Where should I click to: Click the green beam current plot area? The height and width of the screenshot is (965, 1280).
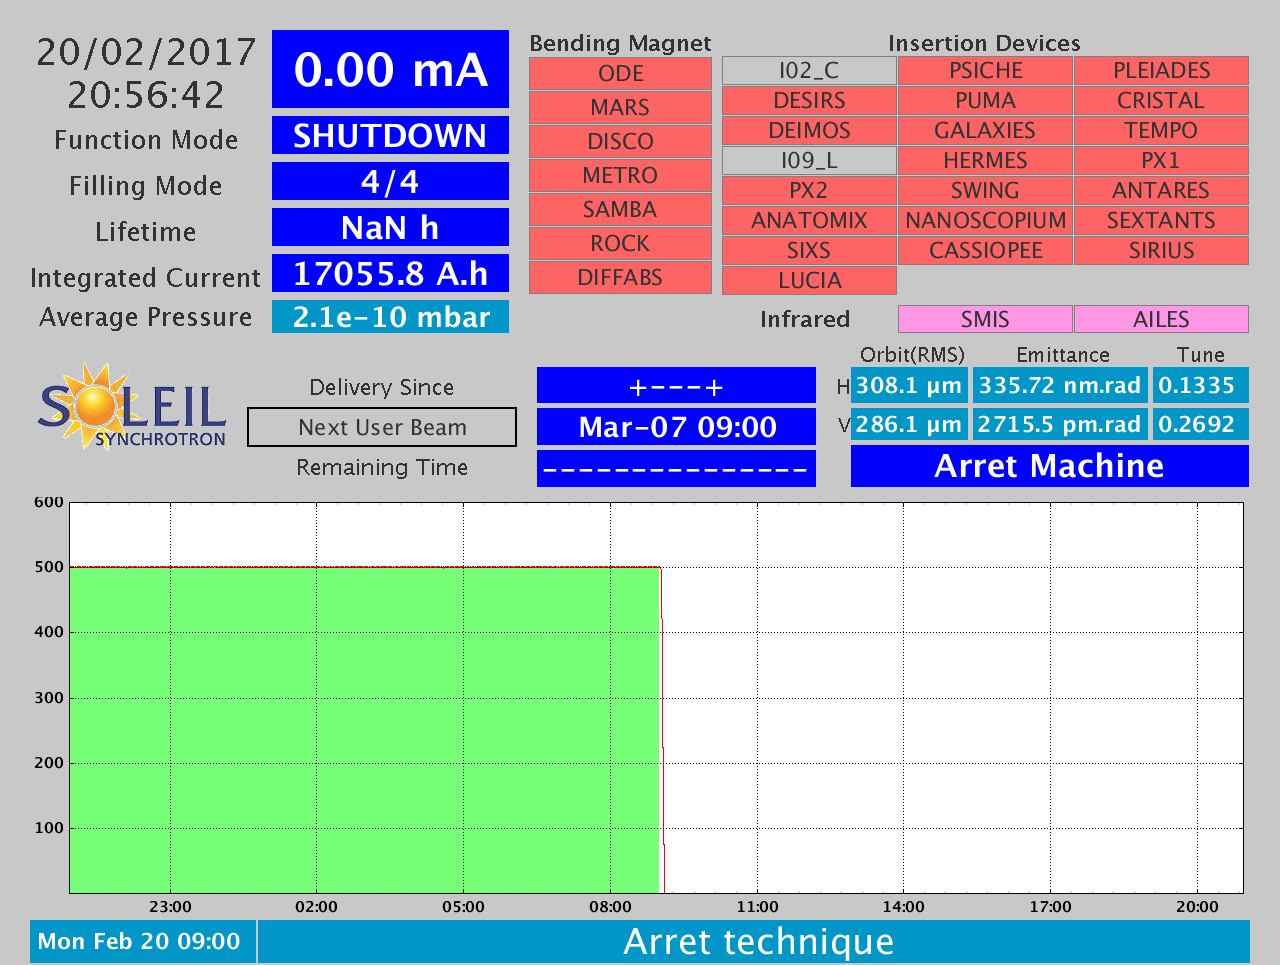(x=365, y=730)
